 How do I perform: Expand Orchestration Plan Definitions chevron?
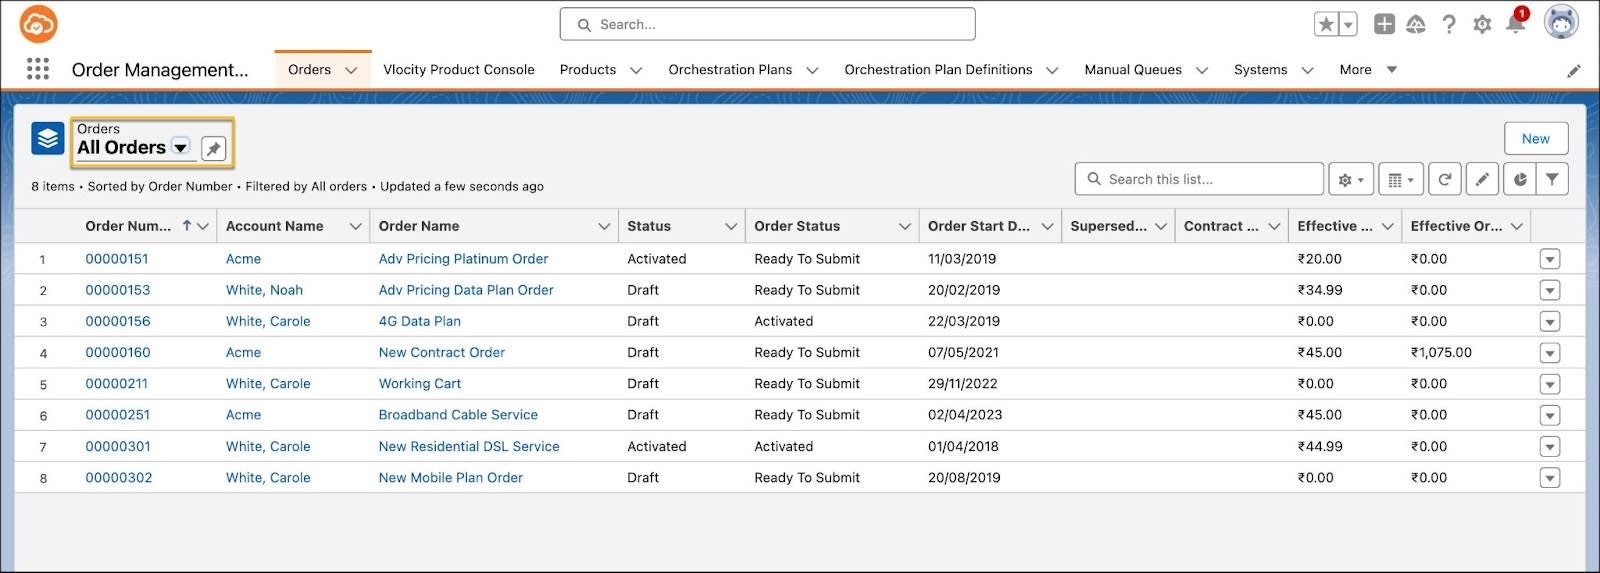tap(1052, 70)
